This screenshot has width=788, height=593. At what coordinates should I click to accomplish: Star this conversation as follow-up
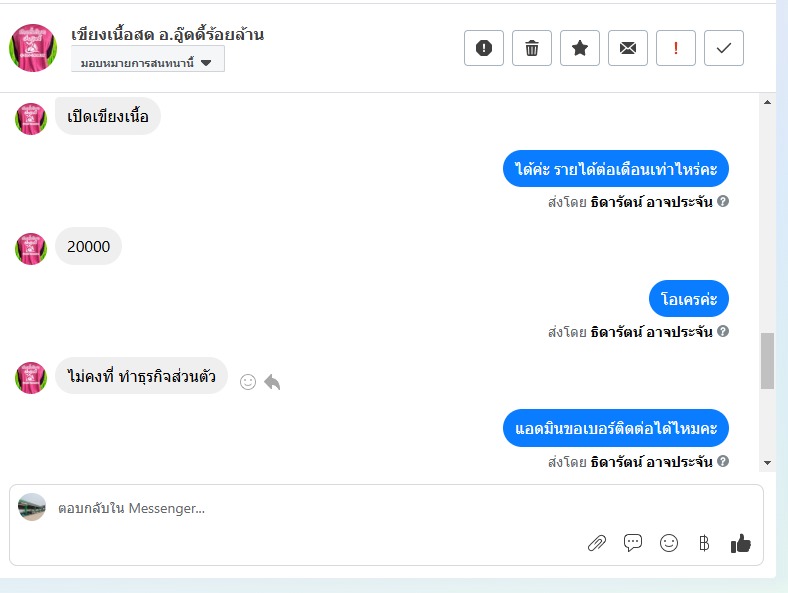[580, 48]
